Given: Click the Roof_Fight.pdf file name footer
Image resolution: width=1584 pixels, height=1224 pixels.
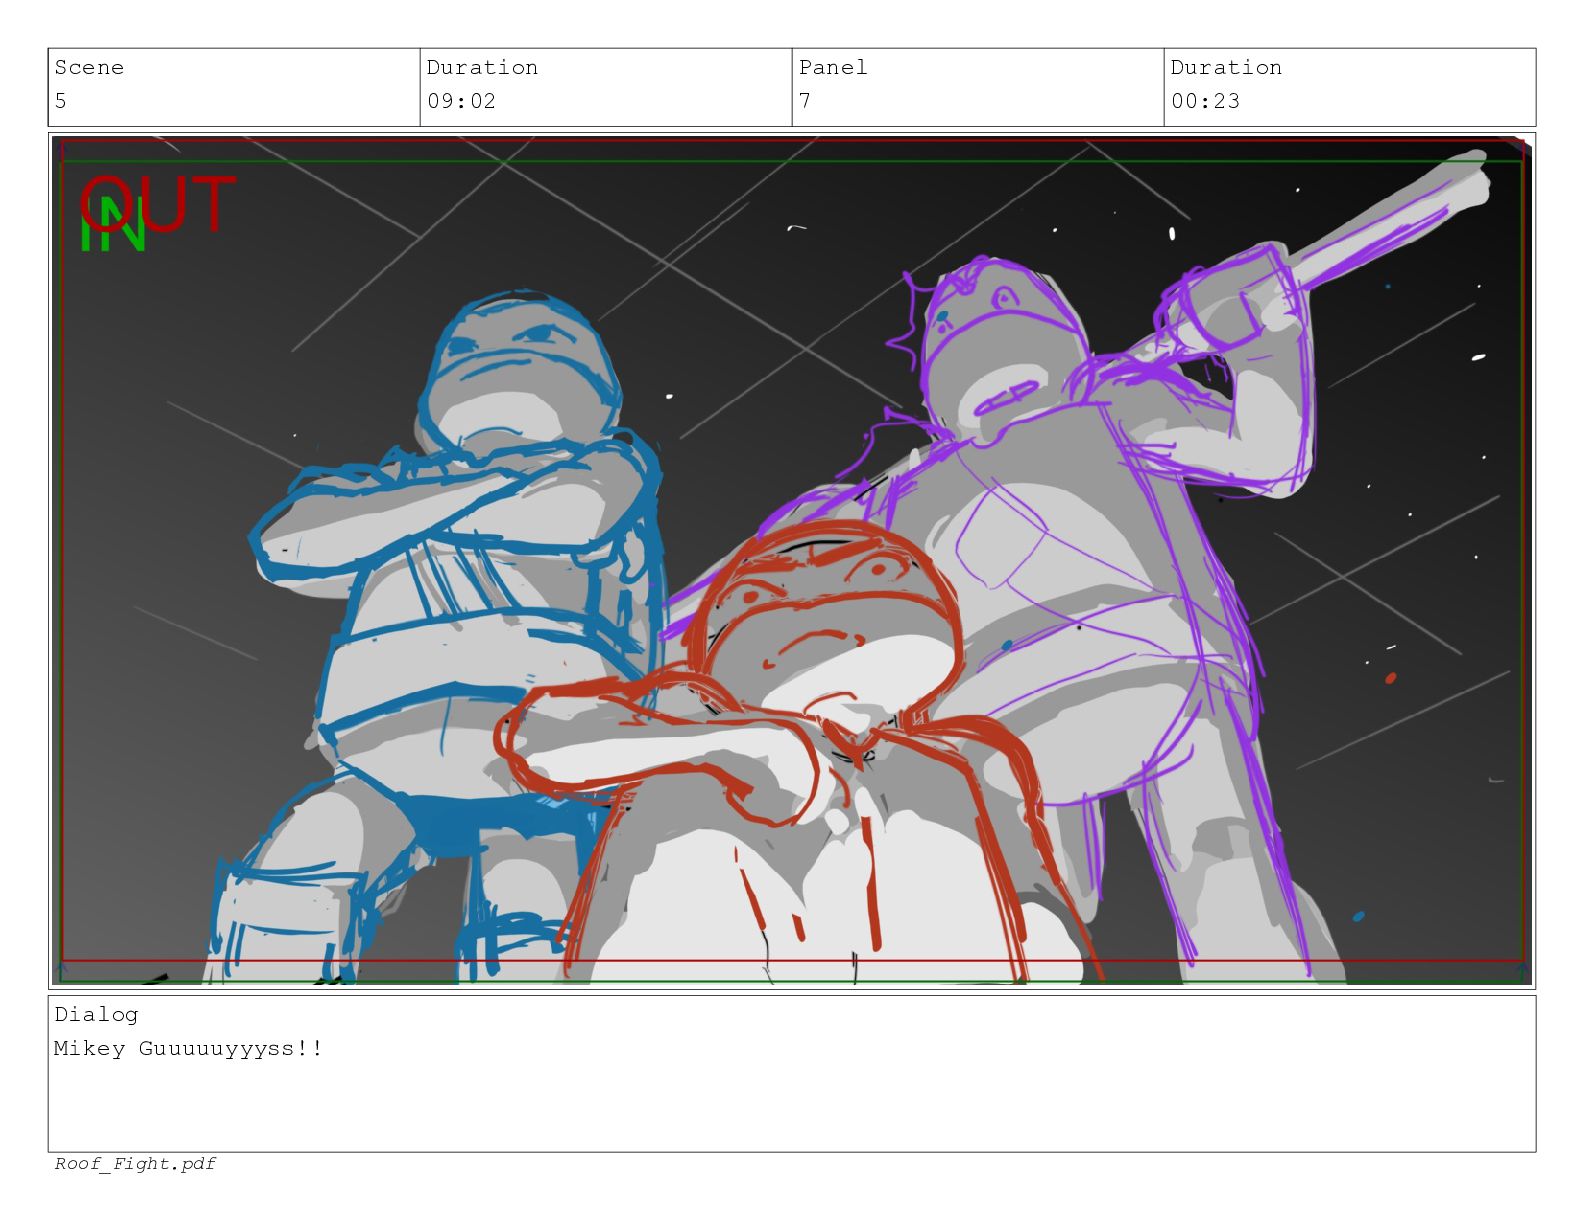Looking at the screenshot, I should 135,1164.
